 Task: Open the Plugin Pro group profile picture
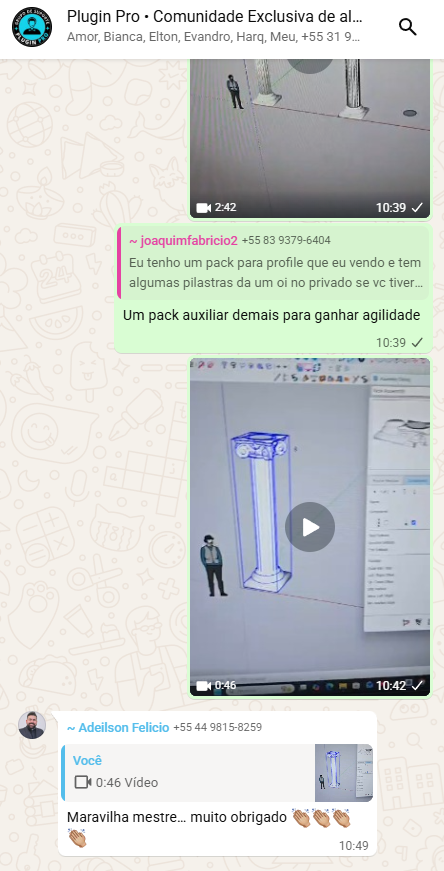[x=32, y=27]
